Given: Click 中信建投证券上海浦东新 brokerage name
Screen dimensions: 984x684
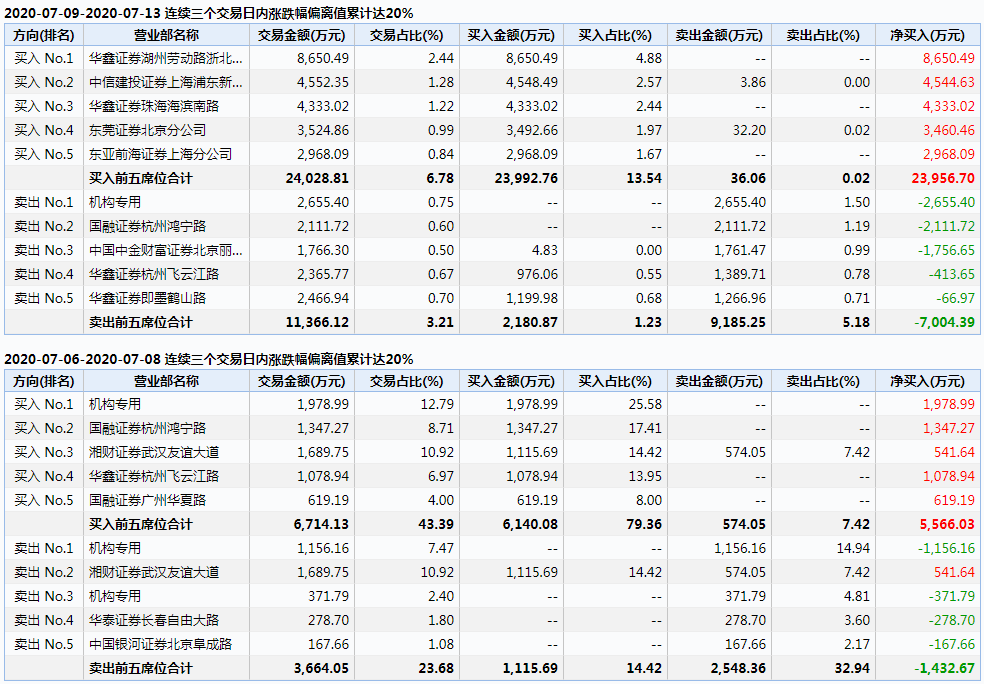Looking at the screenshot, I should tap(165, 82).
